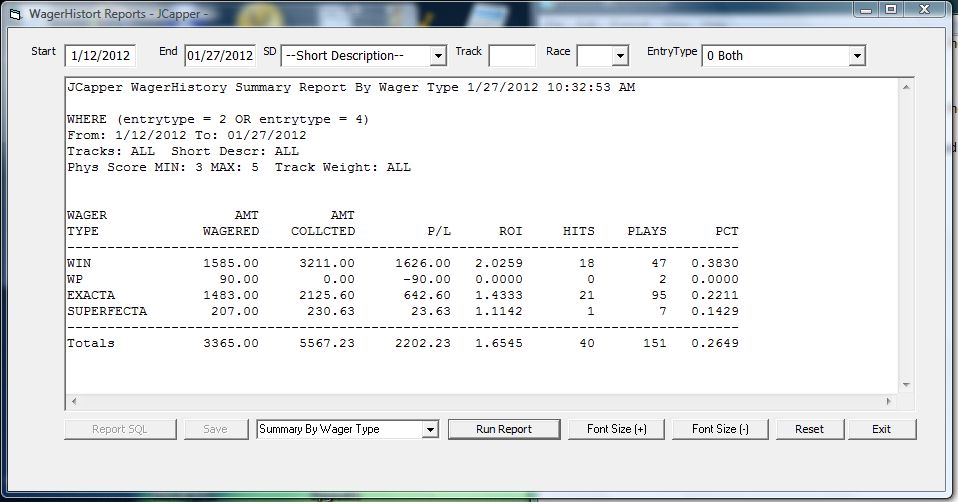The height and width of the screenshot is (502, 958).
Task: Click the total collected value 5567.23
Action: [327, 343]
